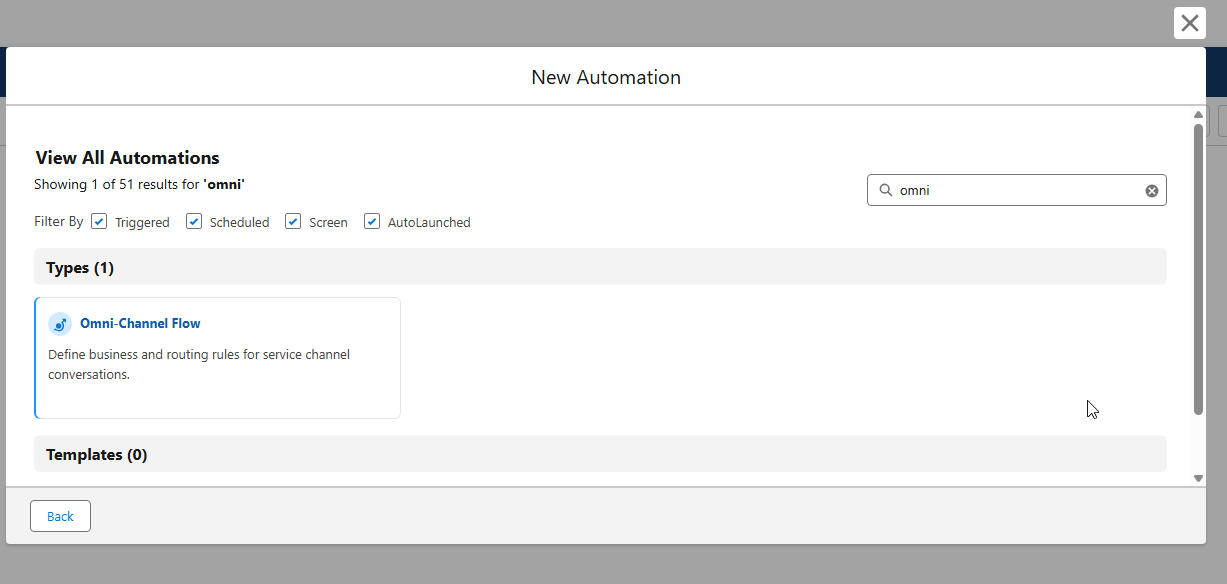Viewport: 1227px width, 584px height.
Task: Collapse the Types (1) section header
Action: click(x=80, y=268)
